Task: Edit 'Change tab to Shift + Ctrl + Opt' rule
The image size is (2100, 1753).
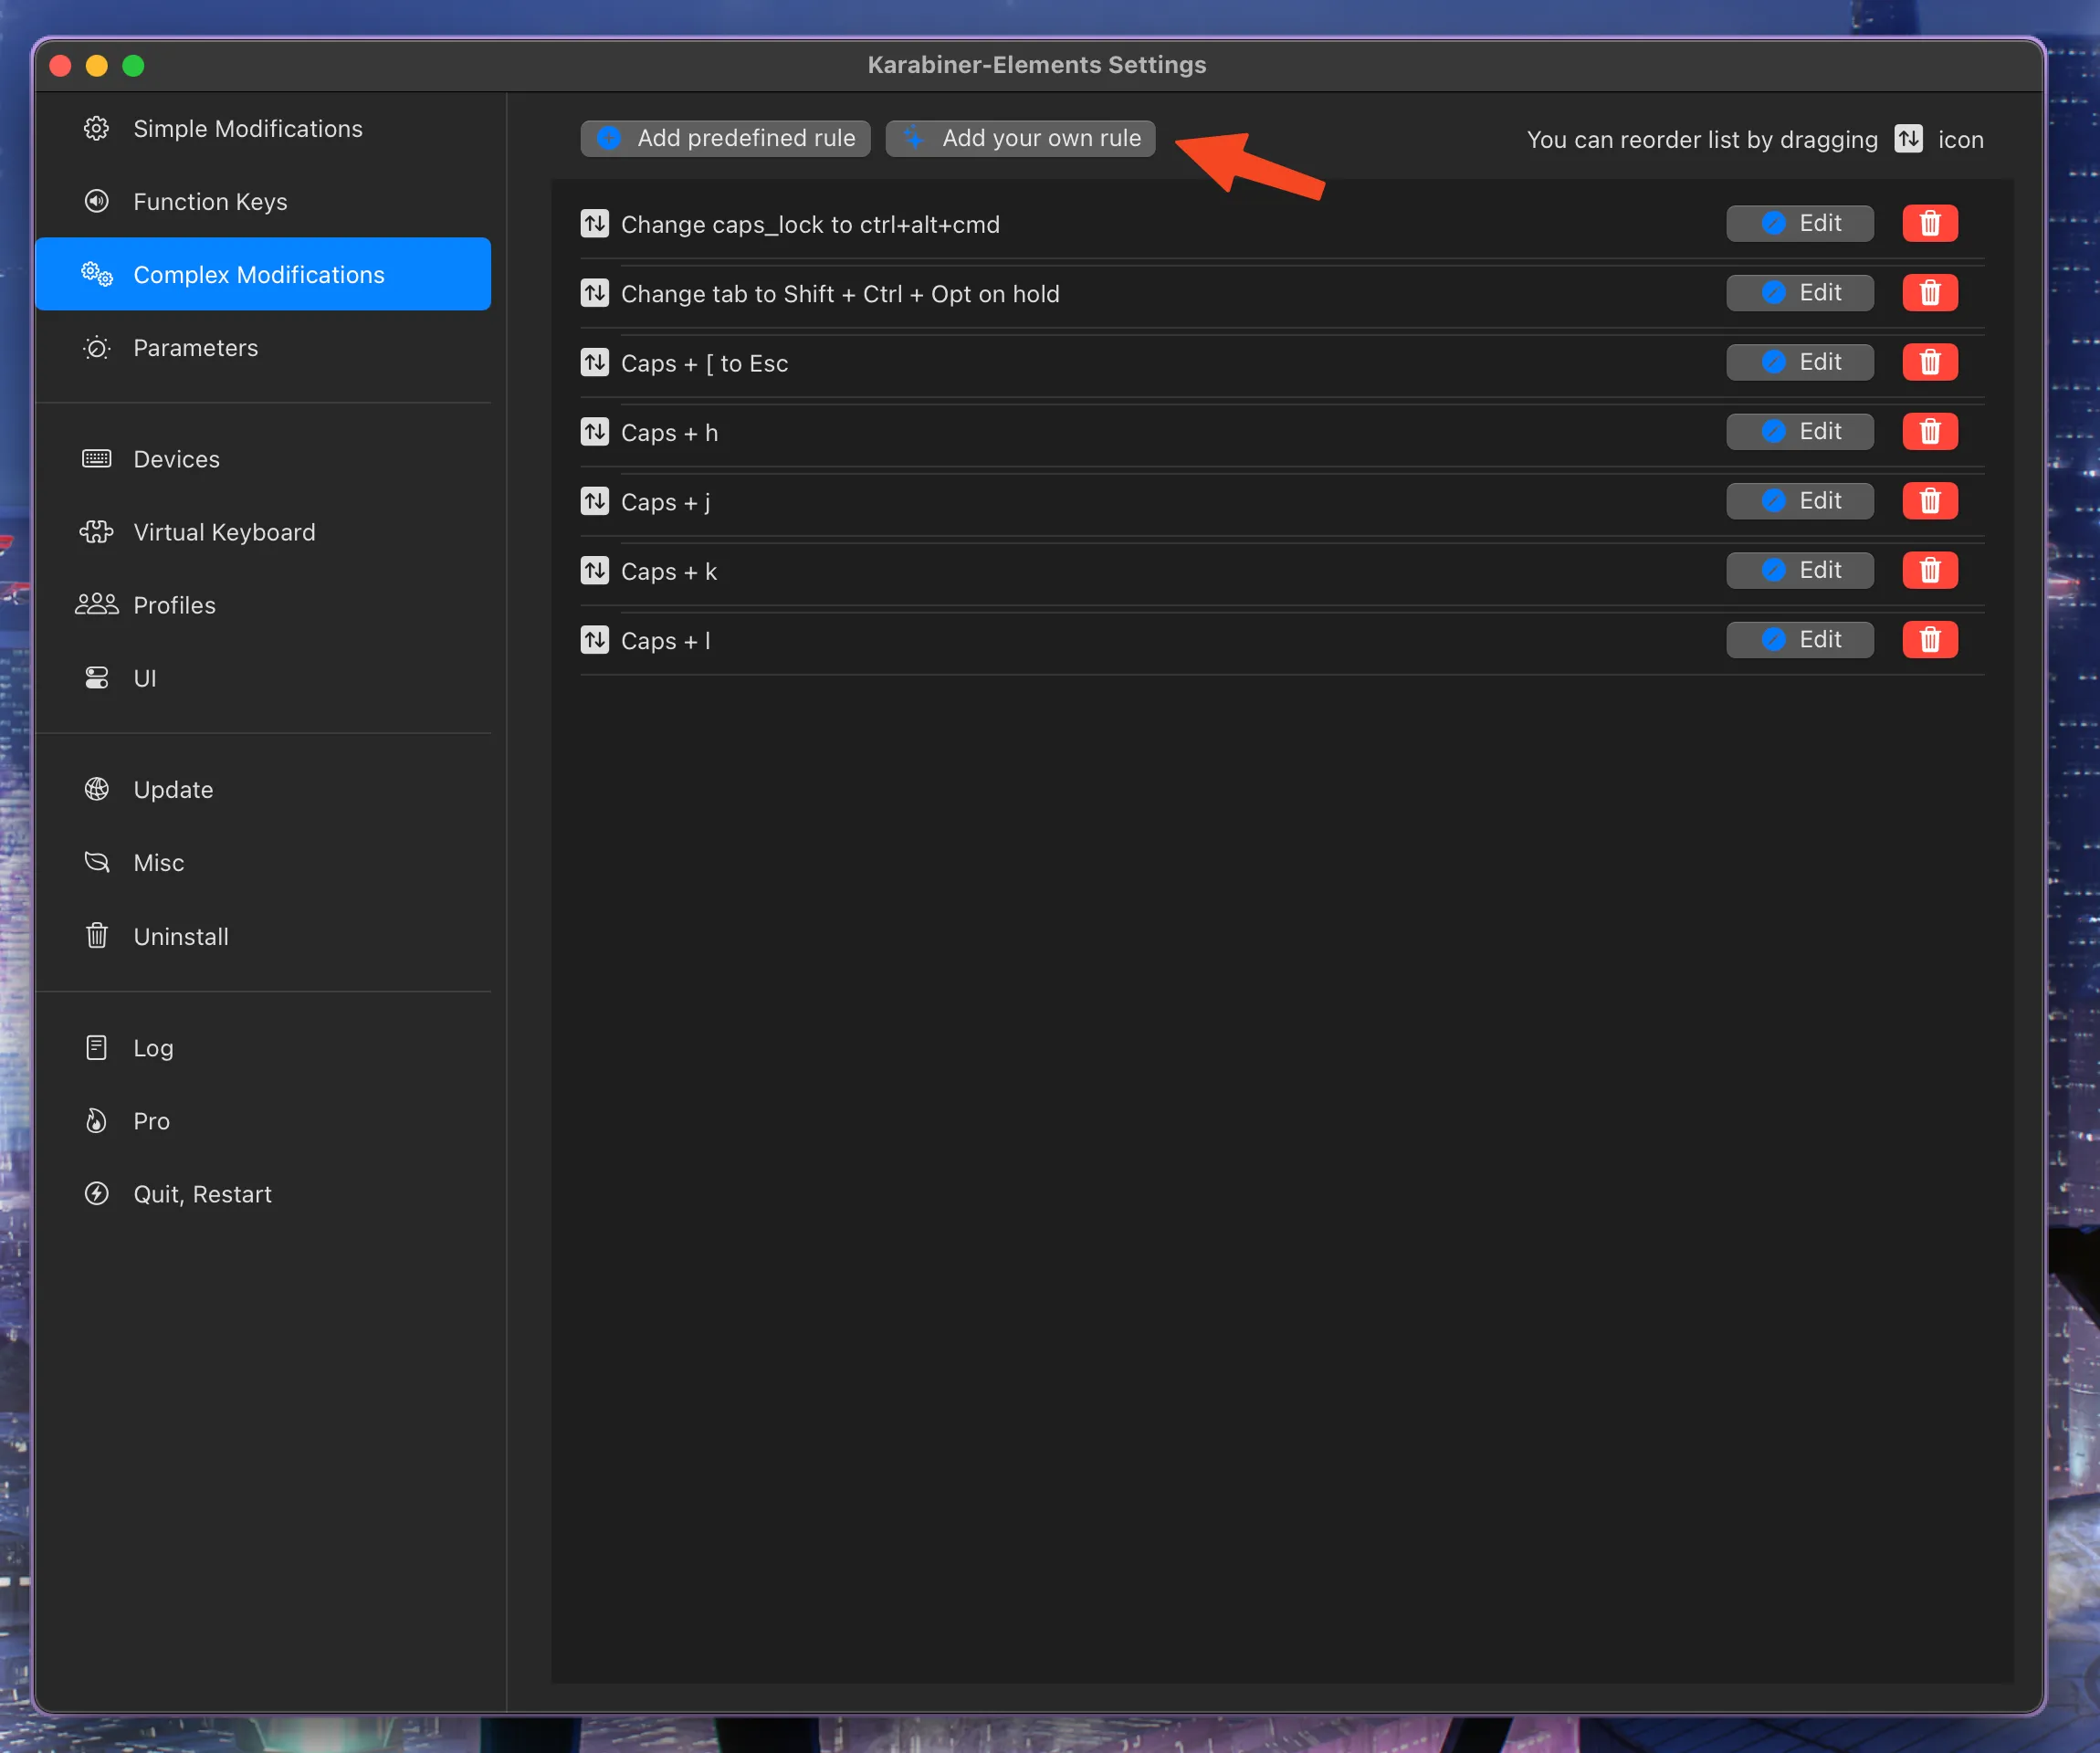Action: (x=1799, y=293)
